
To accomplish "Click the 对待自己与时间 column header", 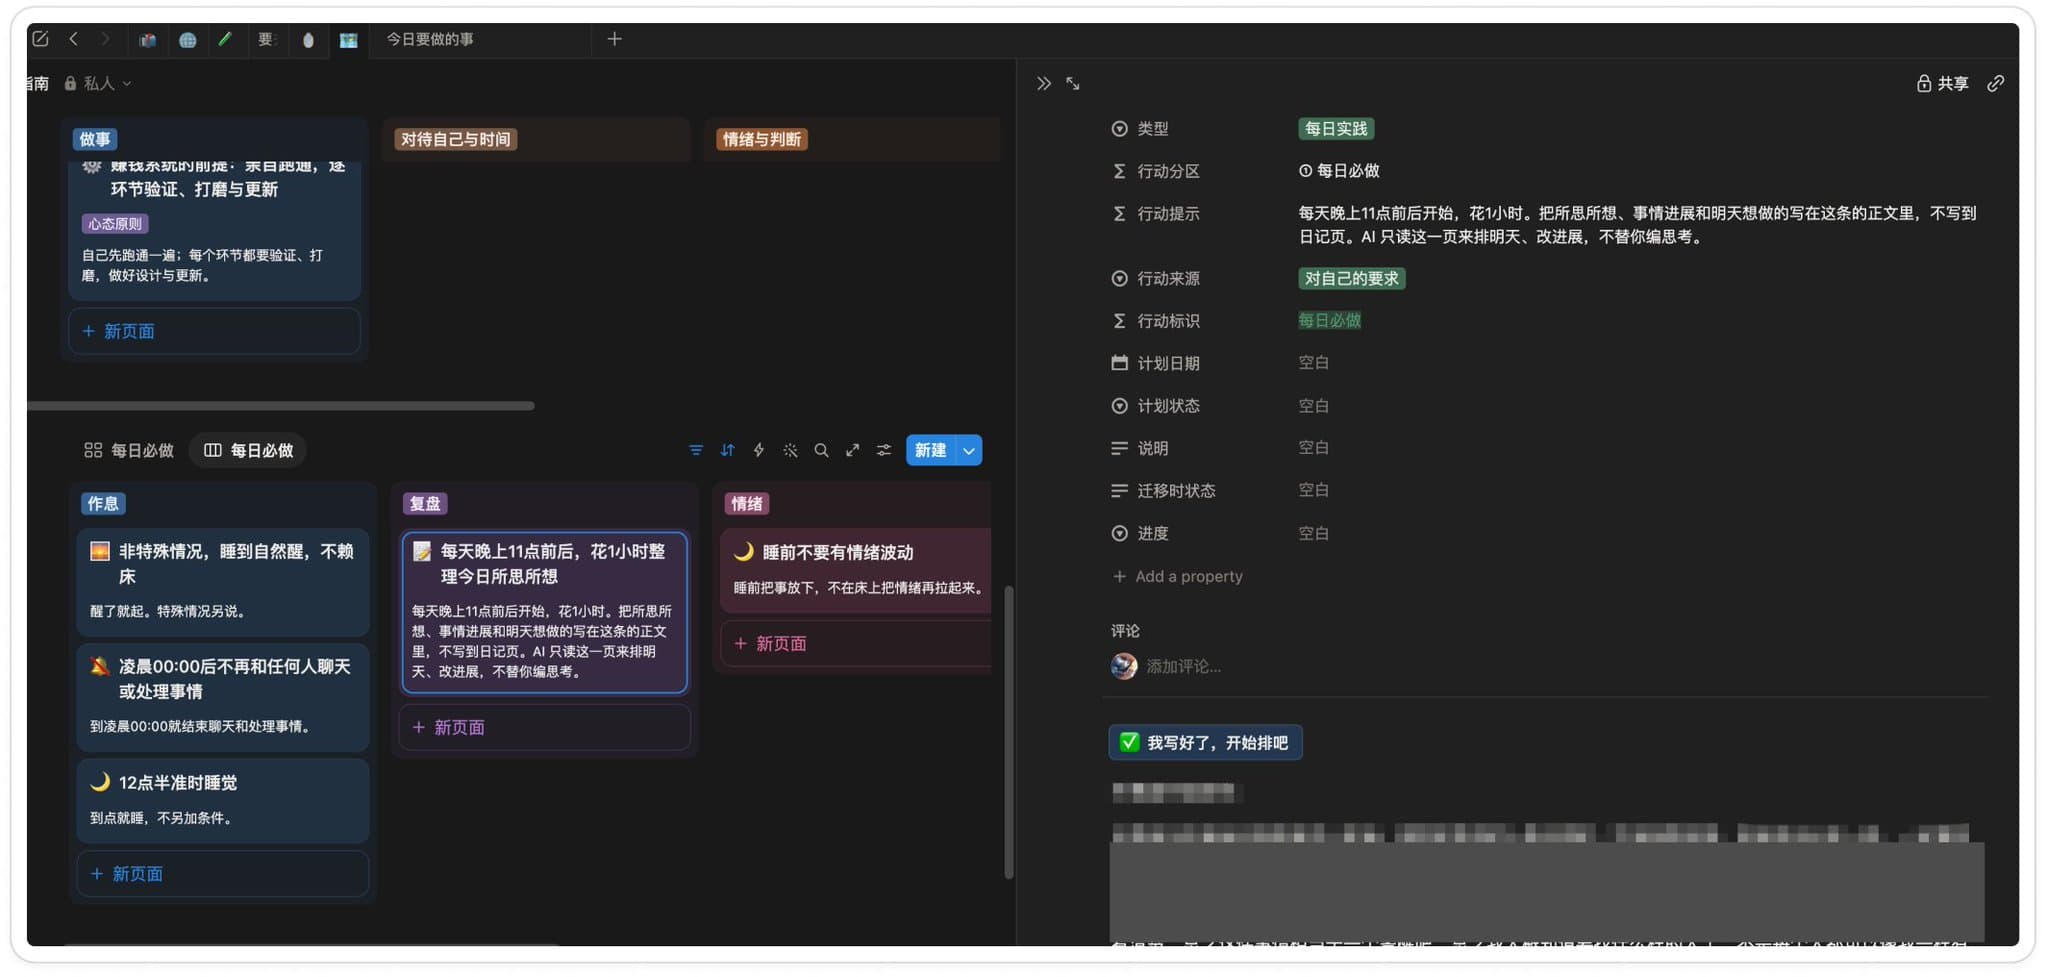I will 455,139.
